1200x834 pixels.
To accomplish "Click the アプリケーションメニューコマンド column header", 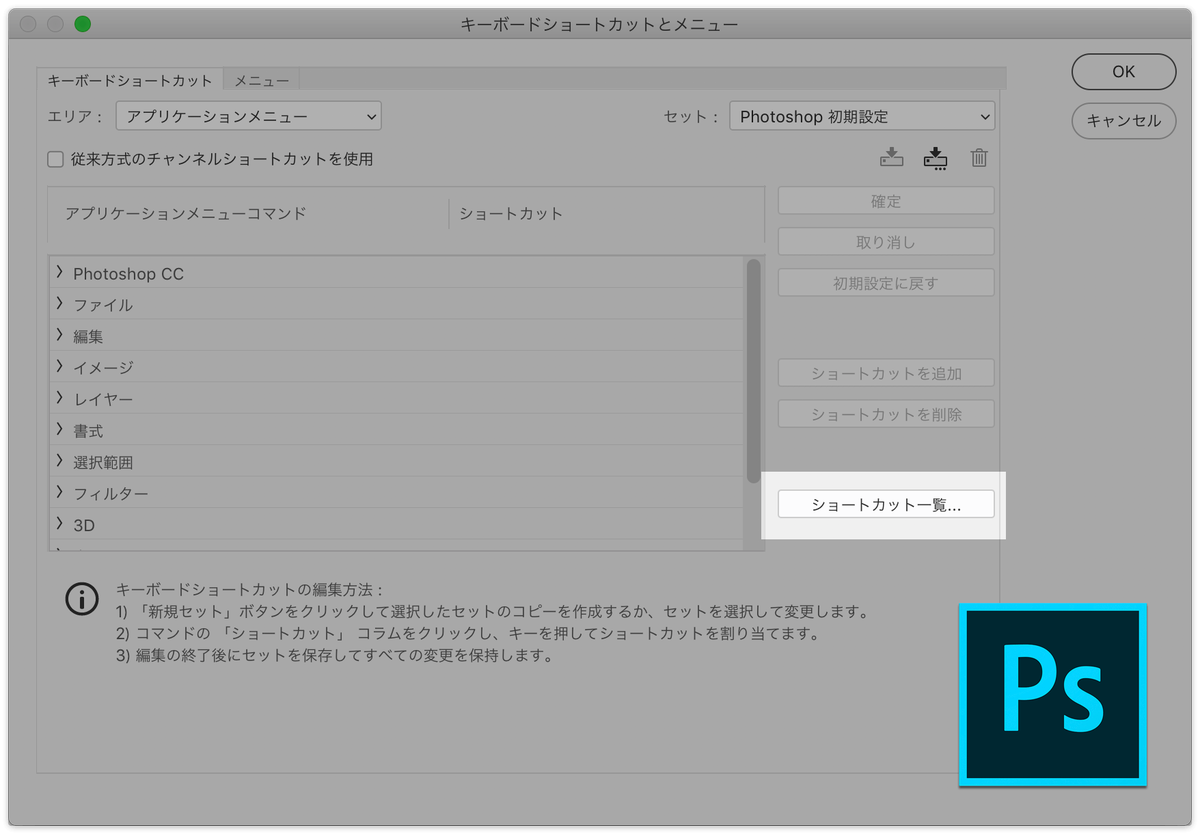I will pos(185,213).
